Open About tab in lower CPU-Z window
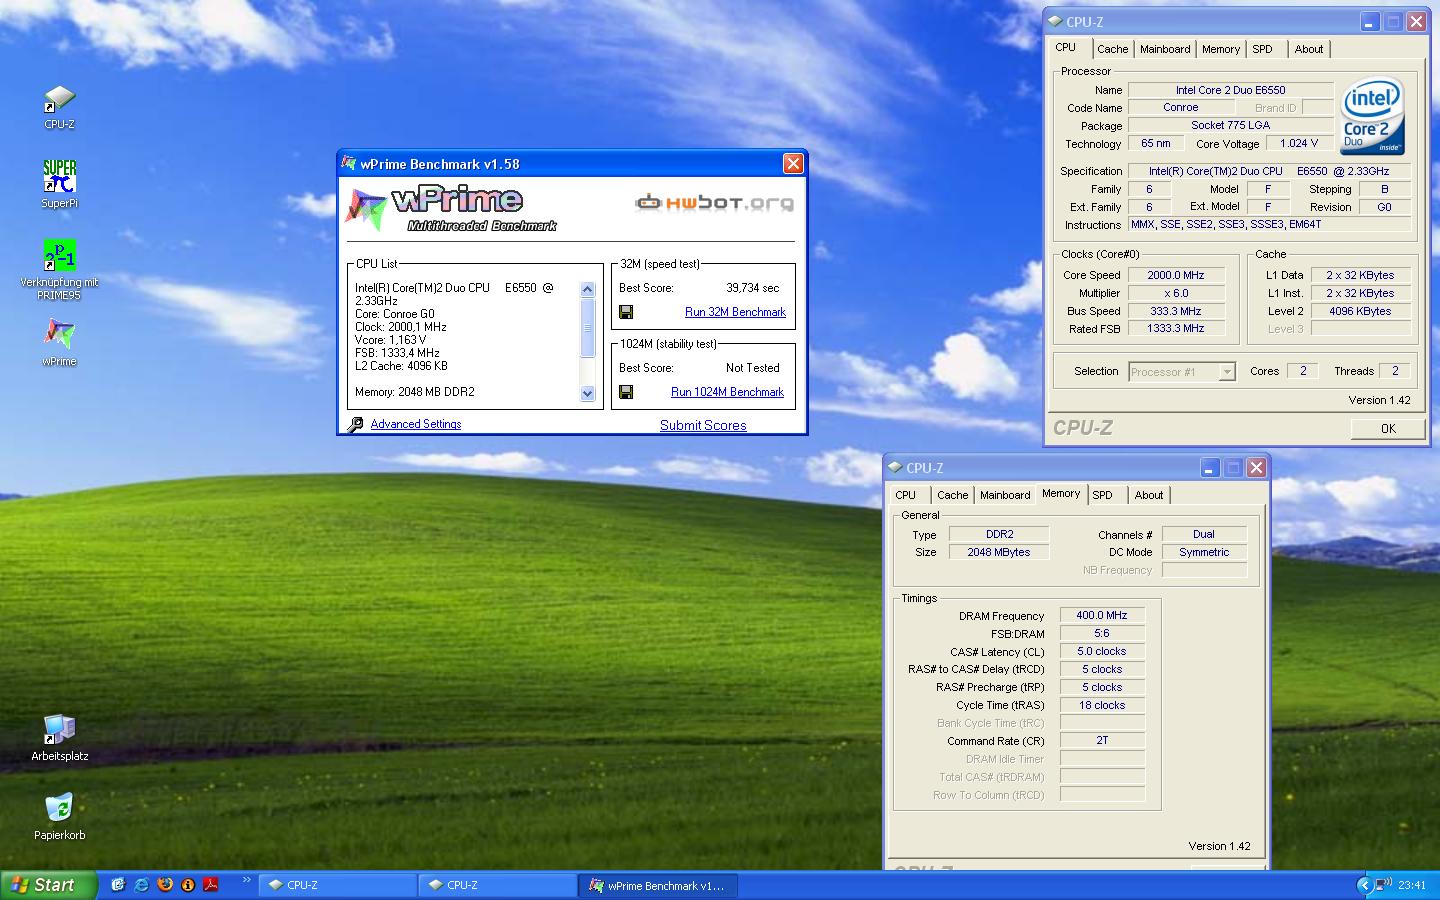This screenshot has width=1440, height=900. (x=1149, y=495)
